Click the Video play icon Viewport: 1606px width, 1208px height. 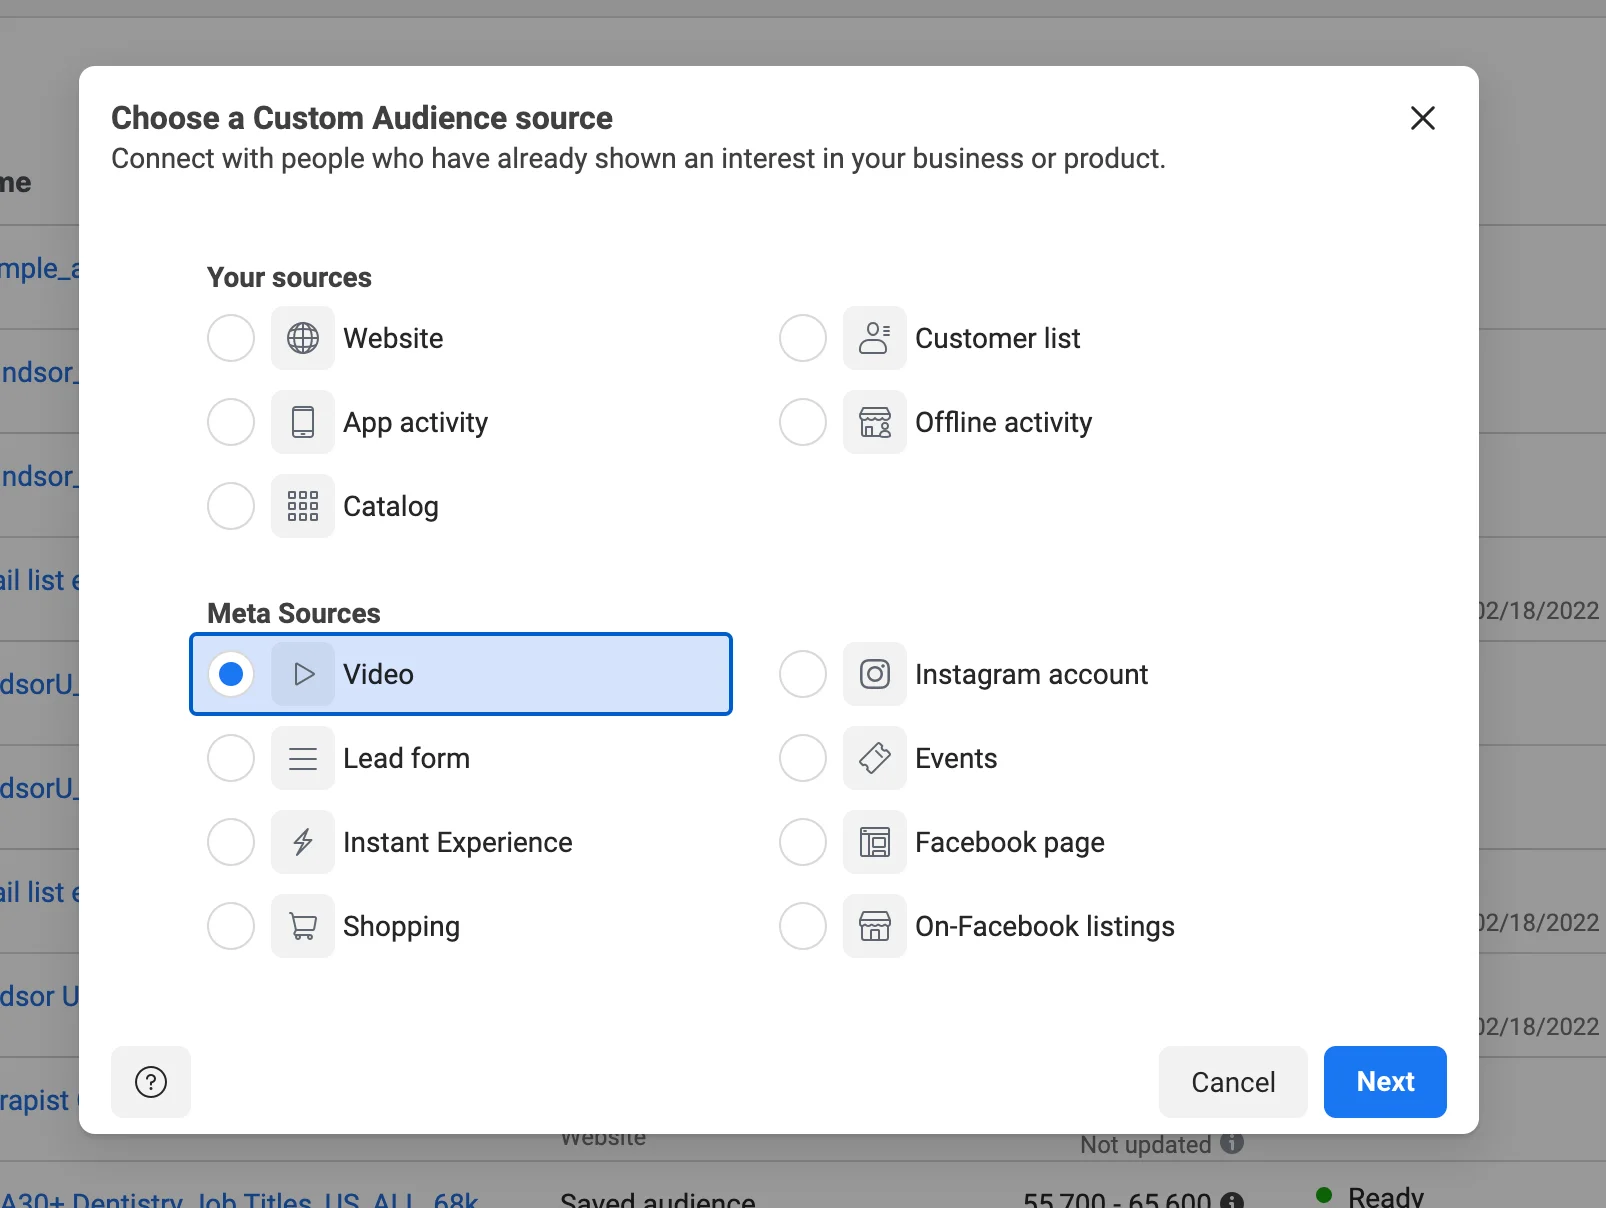(303, 674)
